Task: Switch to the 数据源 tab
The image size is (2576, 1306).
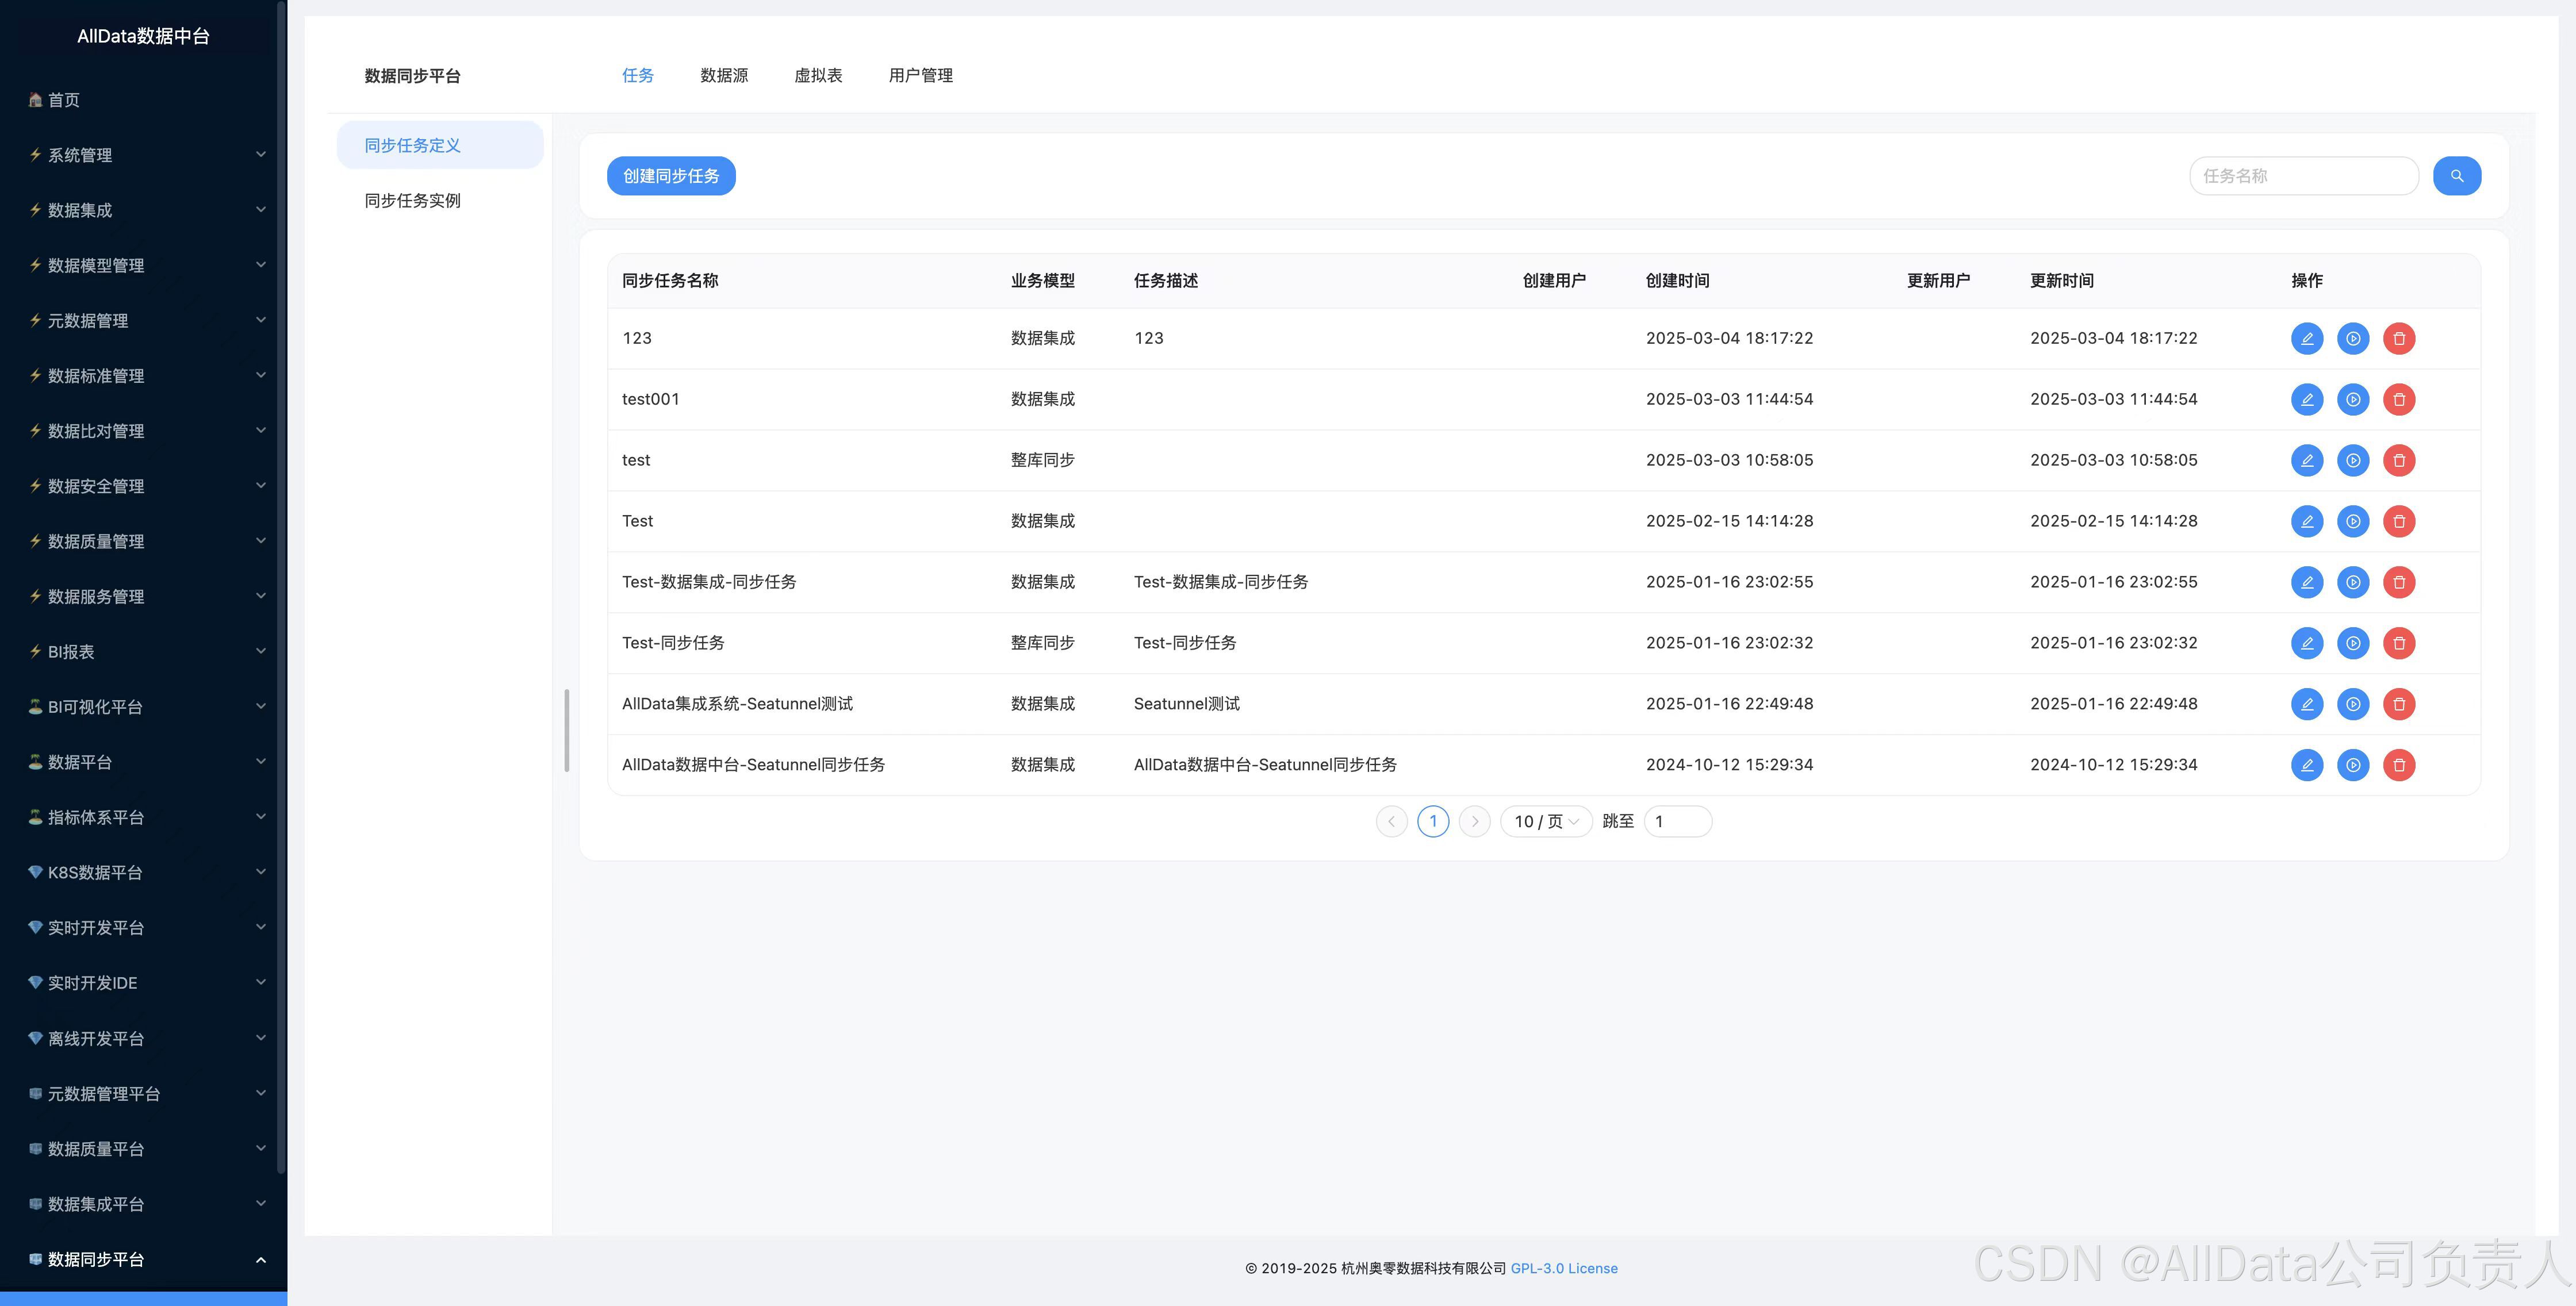Action: tap(724, 76)
